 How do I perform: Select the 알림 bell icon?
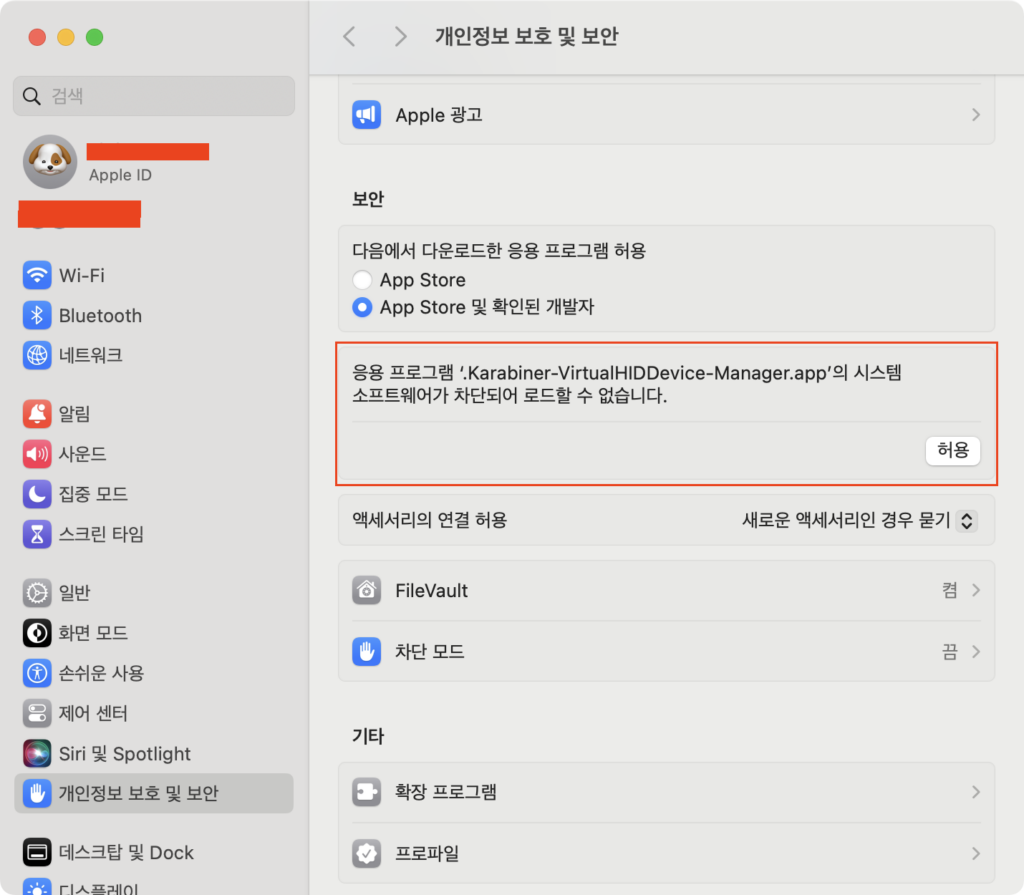click(x=37, y=414)
